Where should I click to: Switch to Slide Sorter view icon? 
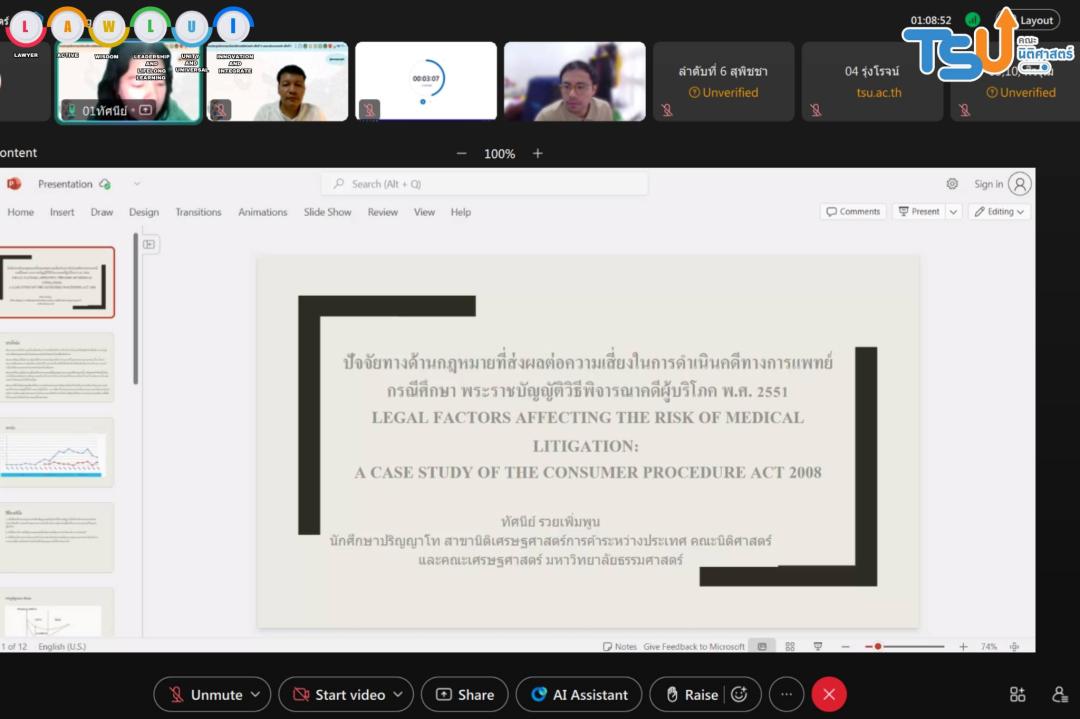[x=790, y=647]
